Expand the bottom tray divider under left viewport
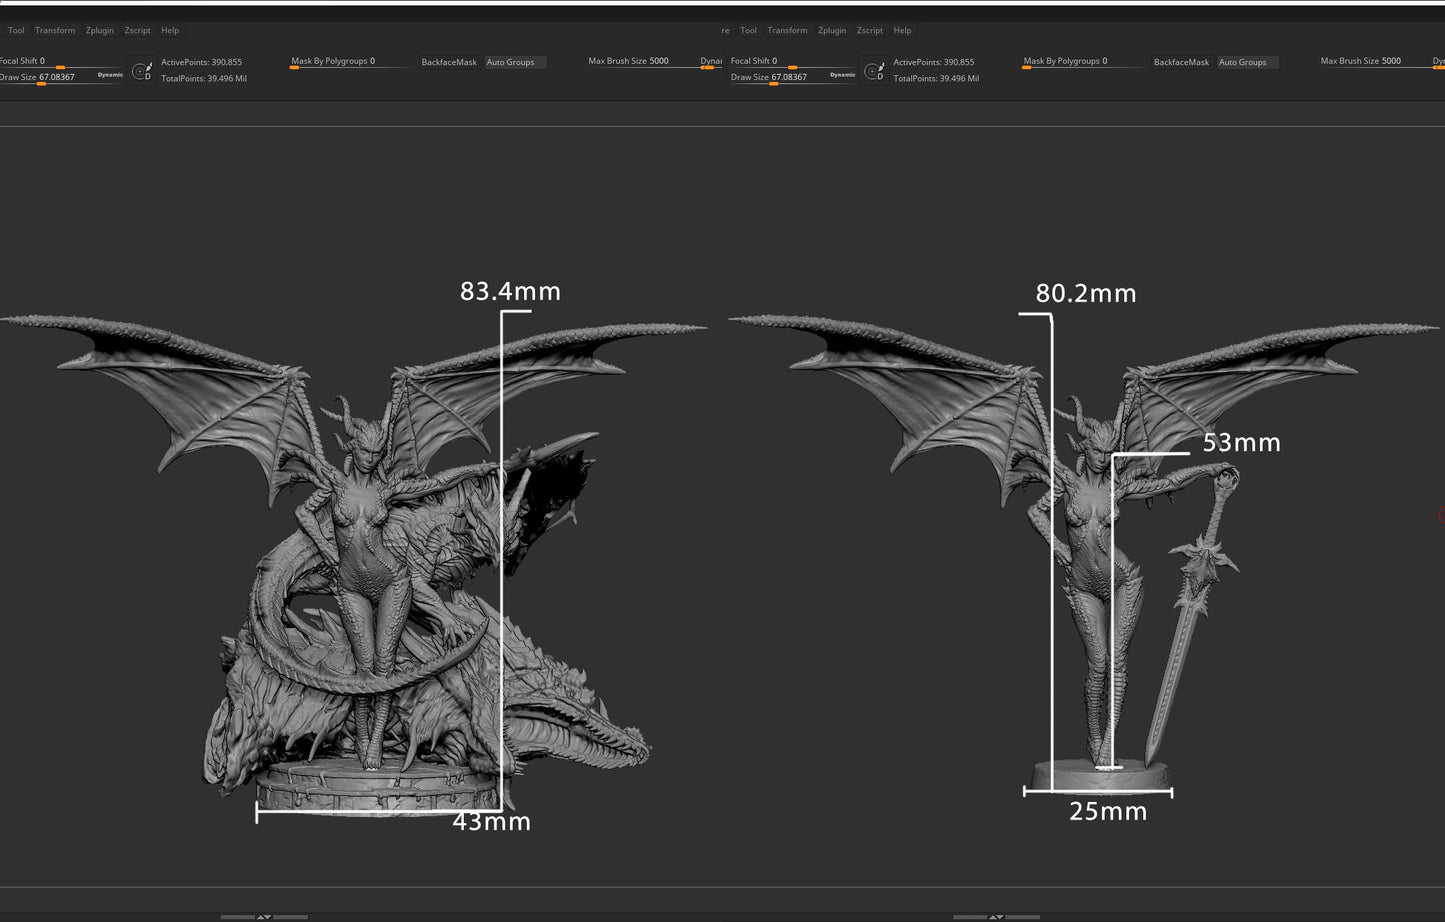The height and width of the screenshot is (922, 1445). pos(264,916)
